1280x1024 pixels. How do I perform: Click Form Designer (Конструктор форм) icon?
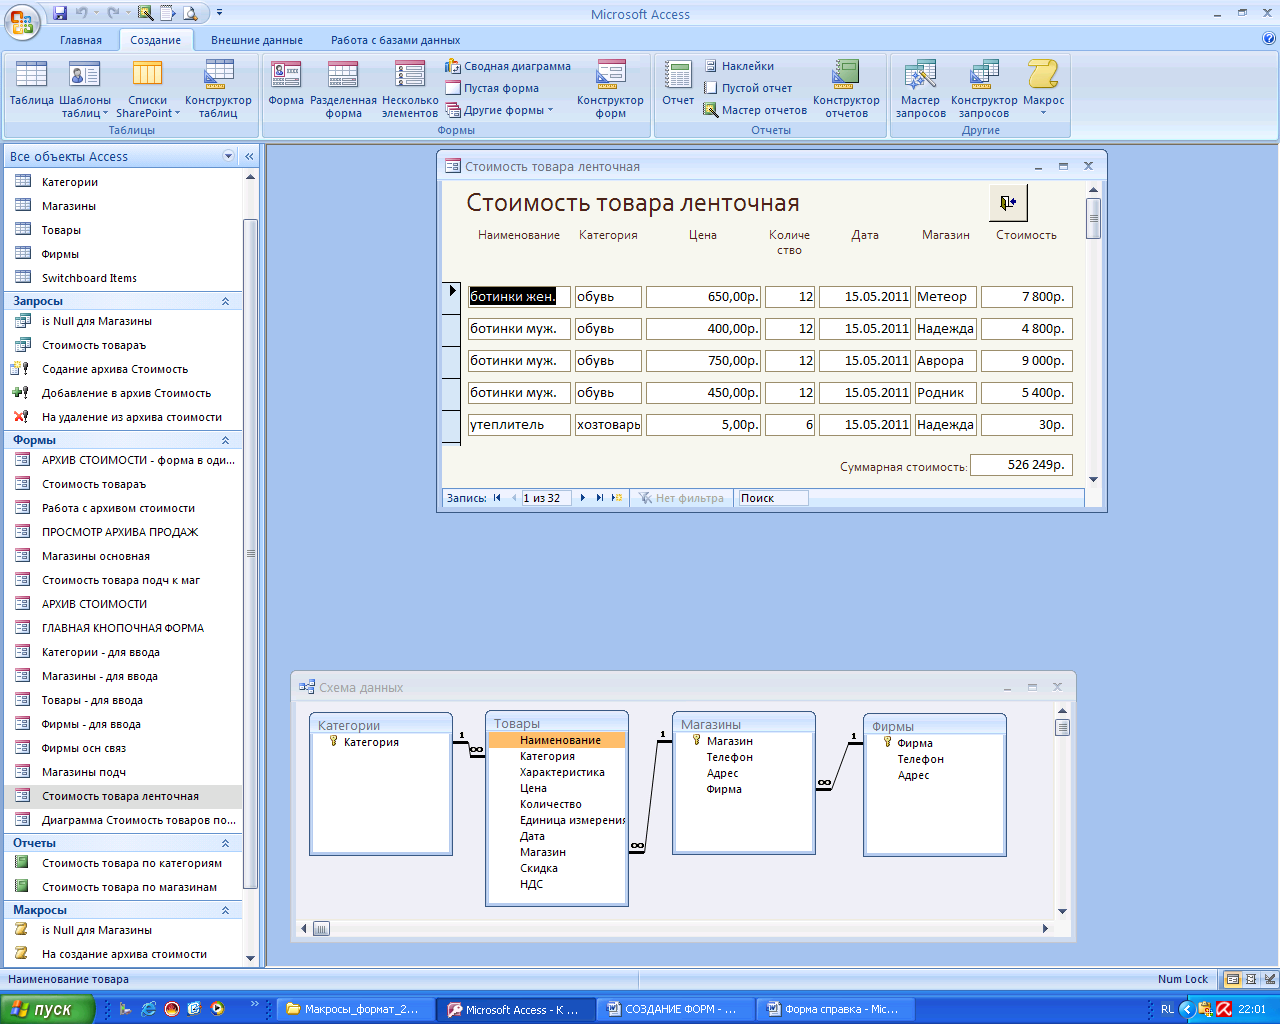[x=610, y=89]
